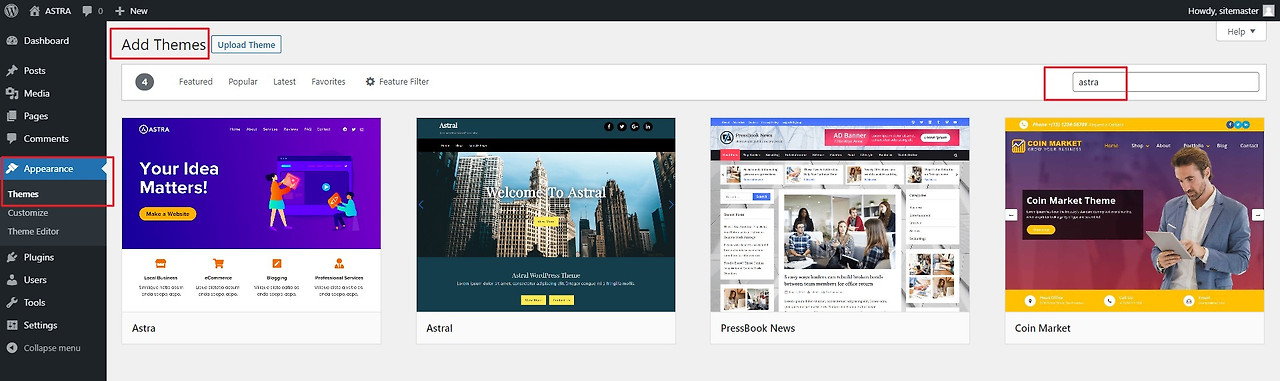The height and width of the screenshot is (381, 1280).
Task: Select the Astral theme screenshot
Action: click(x=546, y=214)
